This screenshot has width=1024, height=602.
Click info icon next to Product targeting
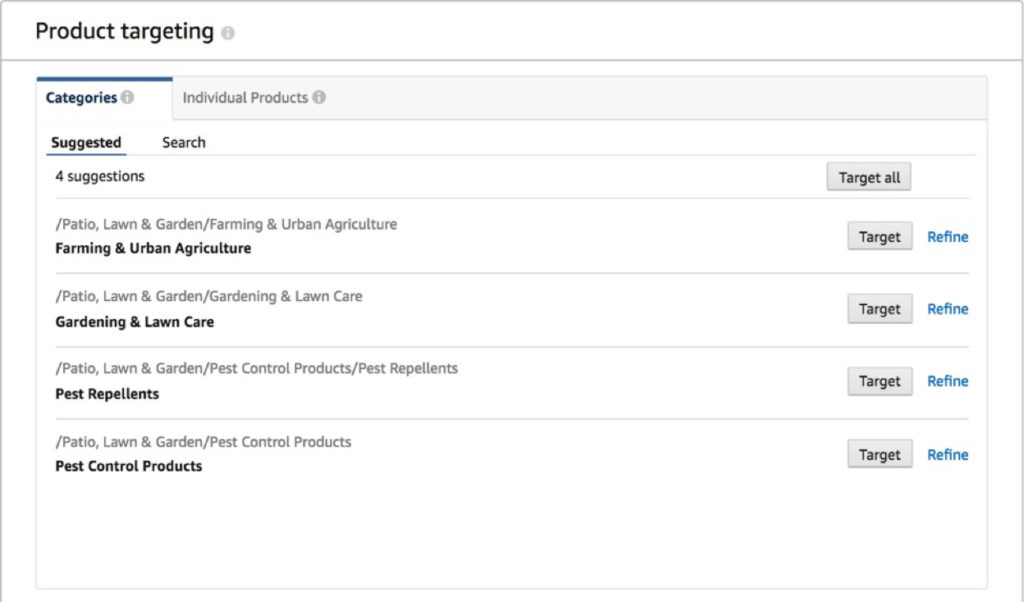point(228,33)
